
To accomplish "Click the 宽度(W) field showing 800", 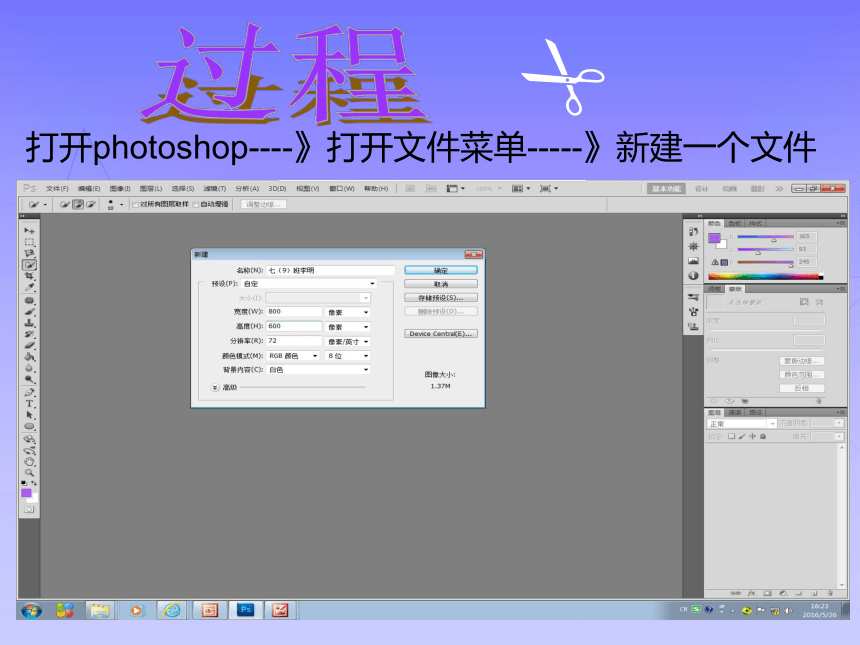I will click(293, 312).
